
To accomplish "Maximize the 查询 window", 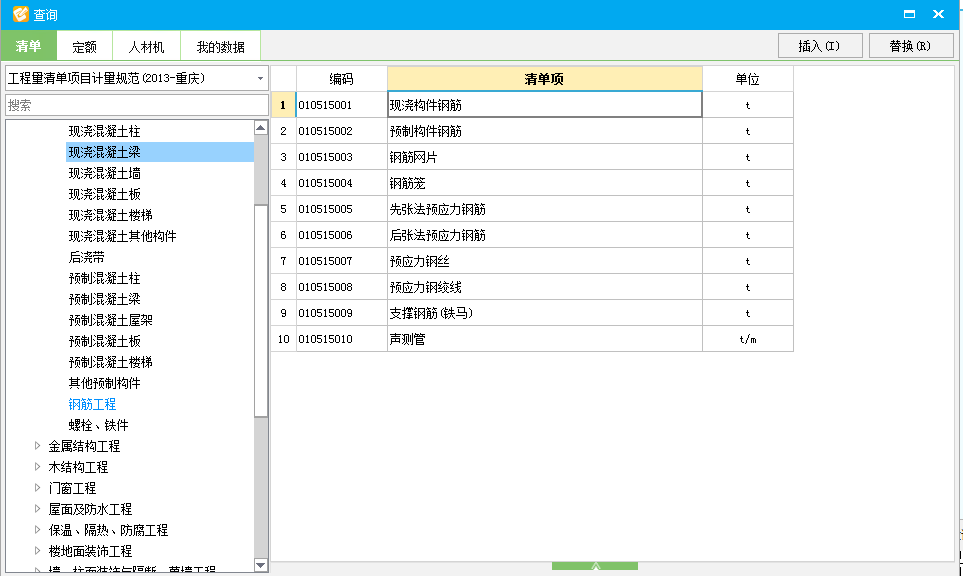I will click(x=910, y=14).
